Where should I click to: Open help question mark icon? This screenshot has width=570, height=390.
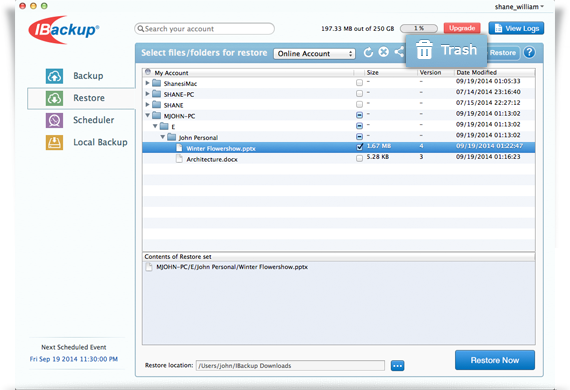click(x=529, y=52)
